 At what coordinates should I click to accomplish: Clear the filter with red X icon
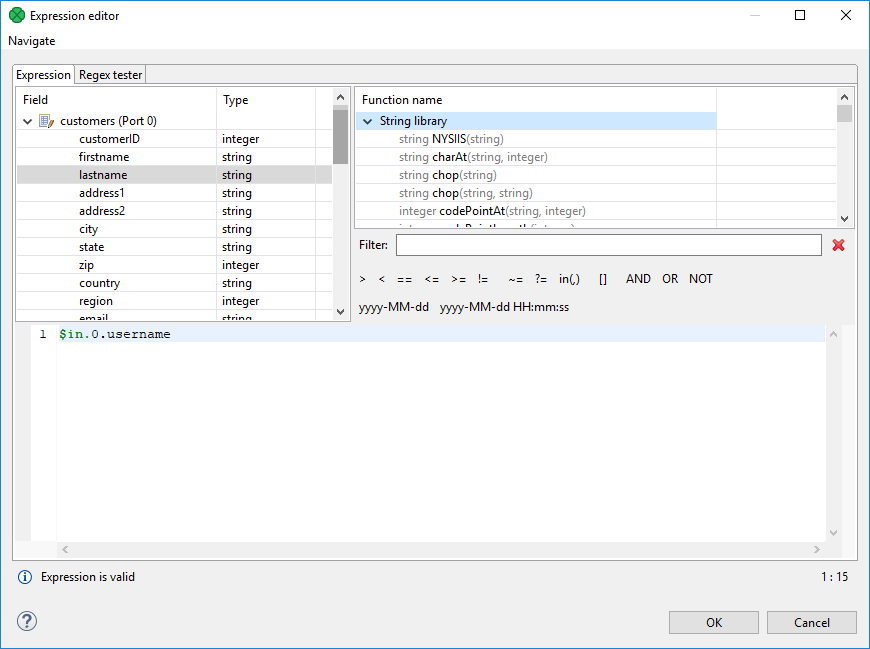[x=838, y=245]
